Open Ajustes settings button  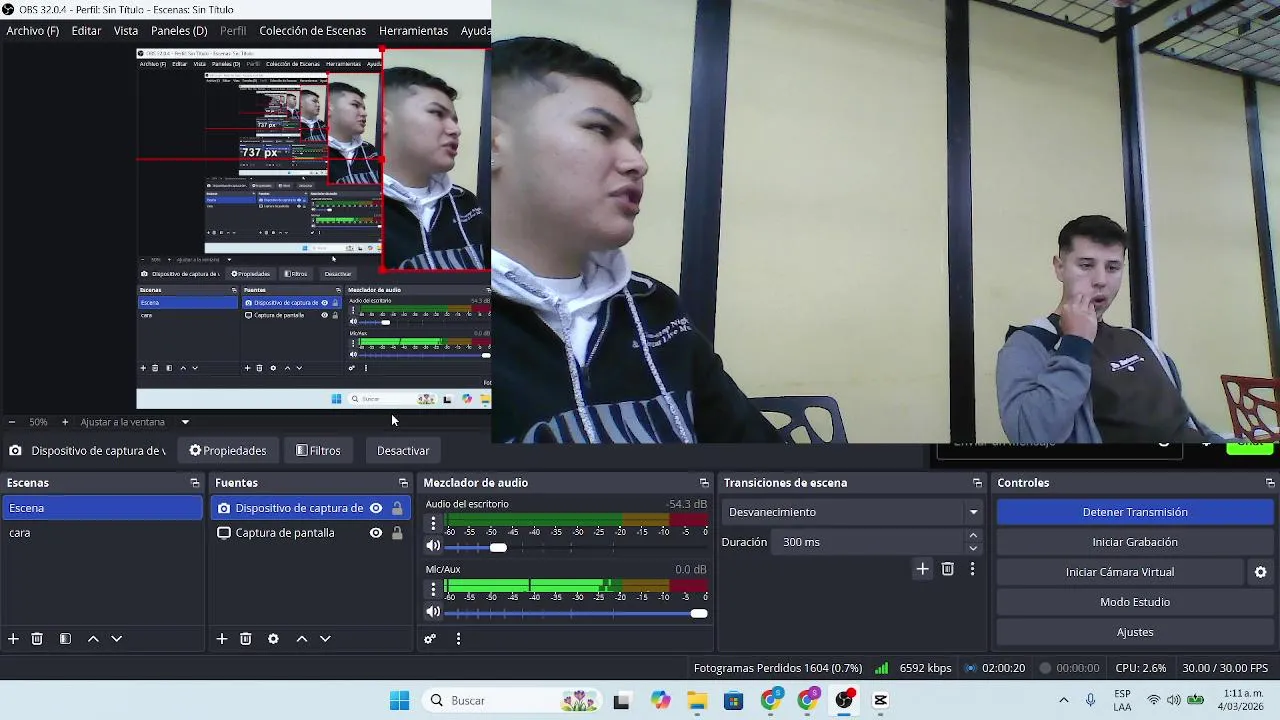1135,632
